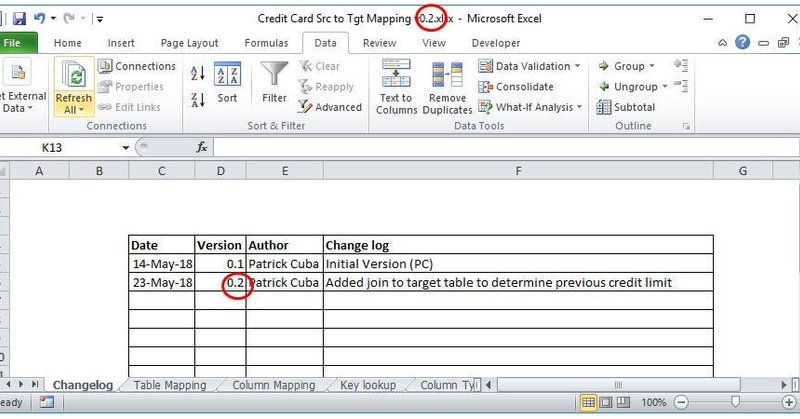Screen dimensions: 800x419
Task: Expand the Data Validation dropdown arrow
Action: [578, 66]
